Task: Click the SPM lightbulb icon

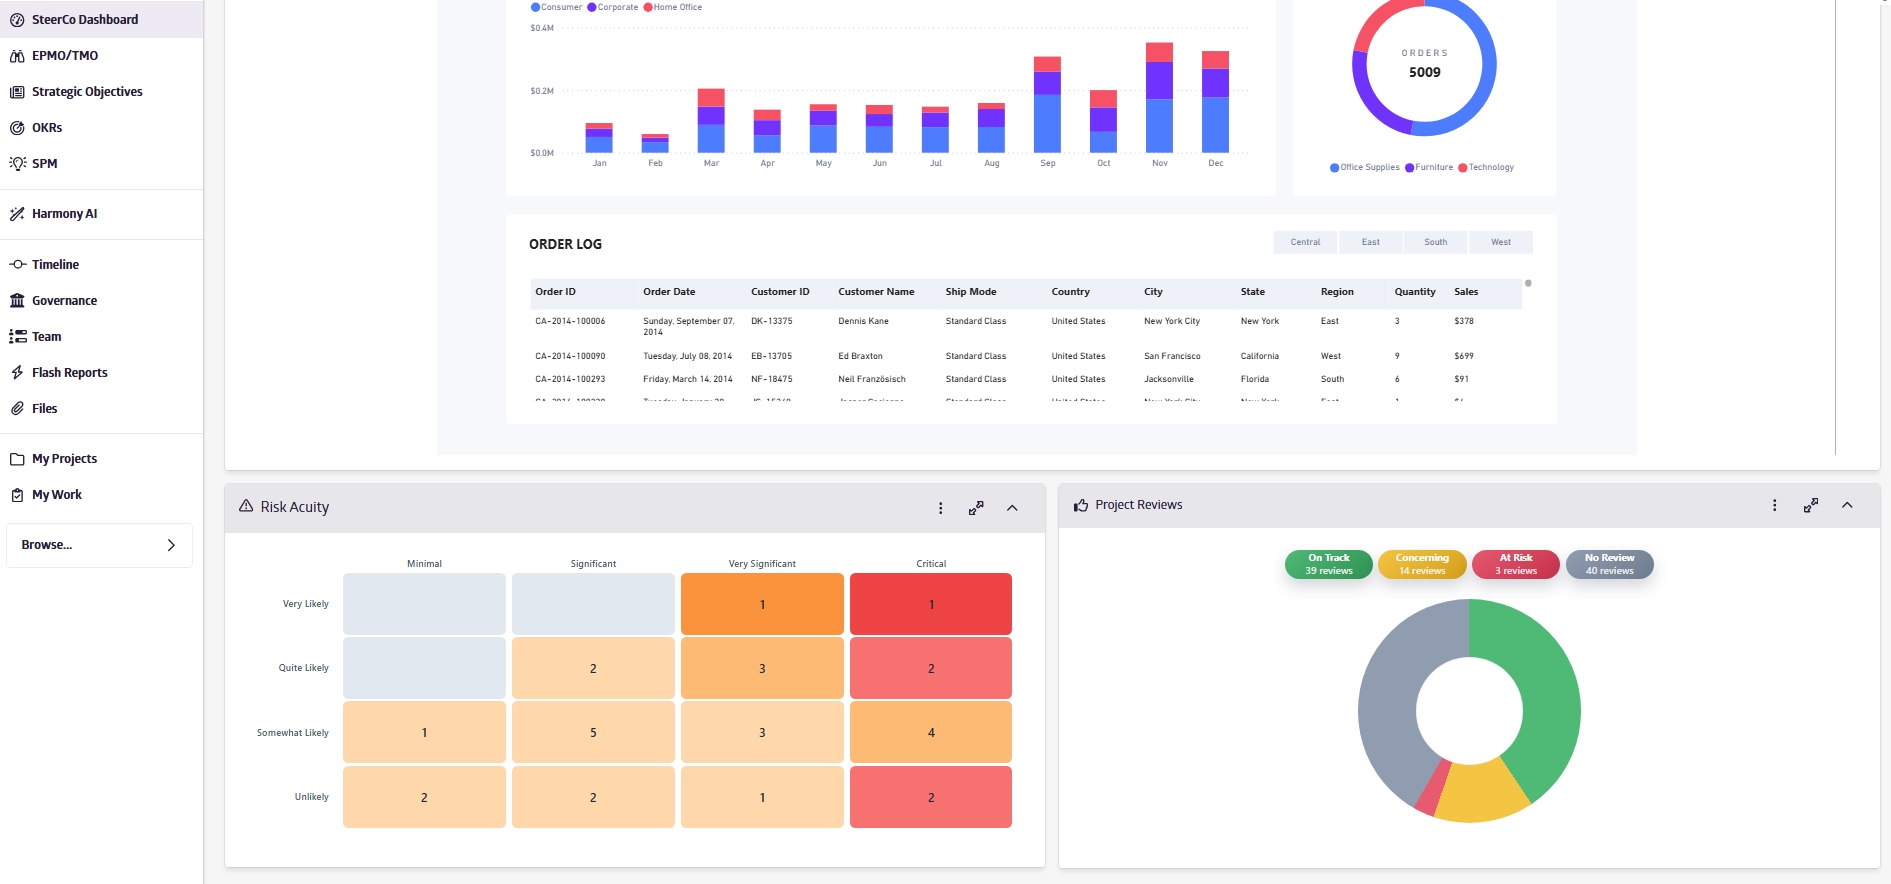Action: coord(17,164)
